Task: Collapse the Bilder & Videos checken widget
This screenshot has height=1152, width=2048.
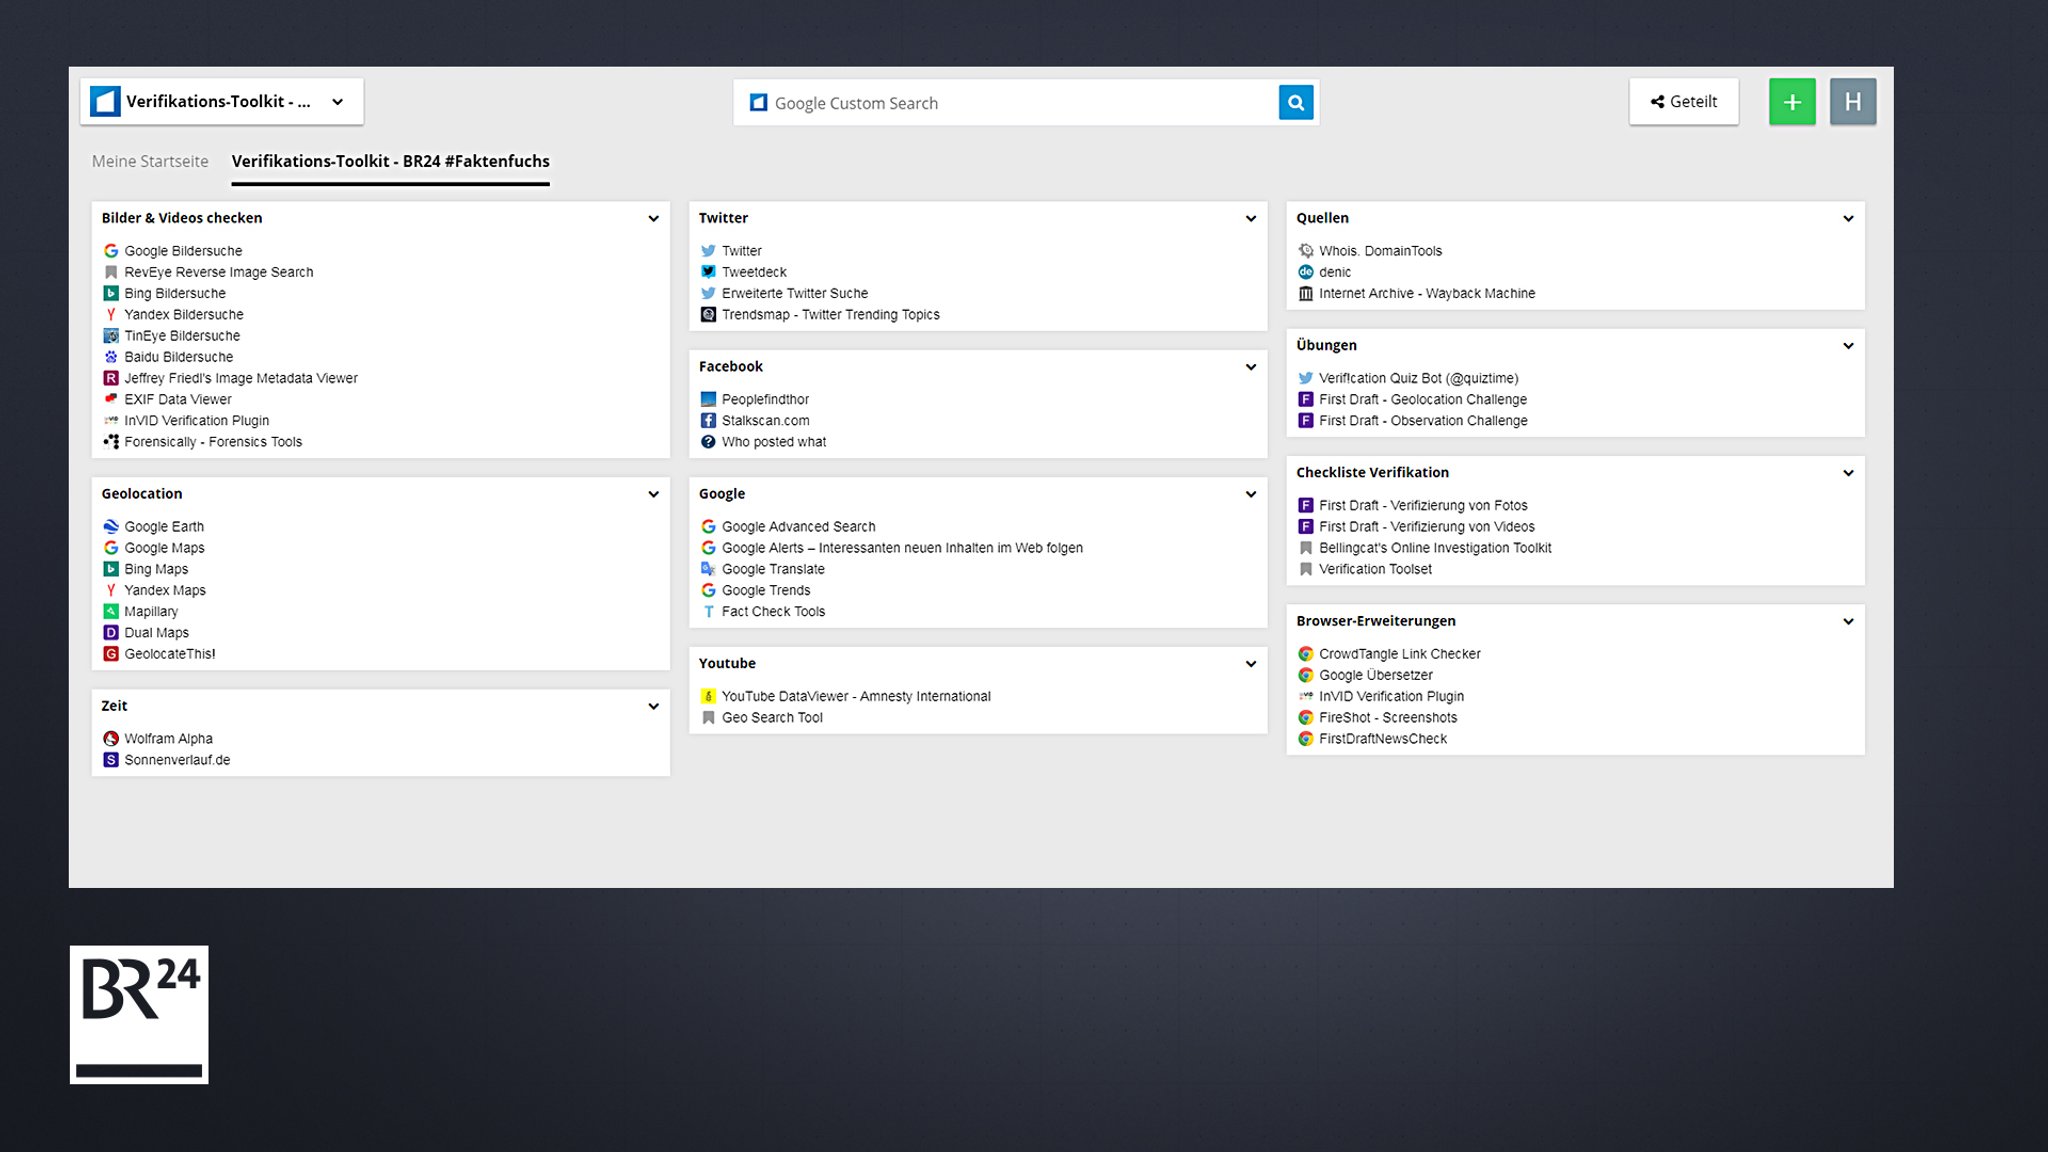Action: (x=653, y=218)
